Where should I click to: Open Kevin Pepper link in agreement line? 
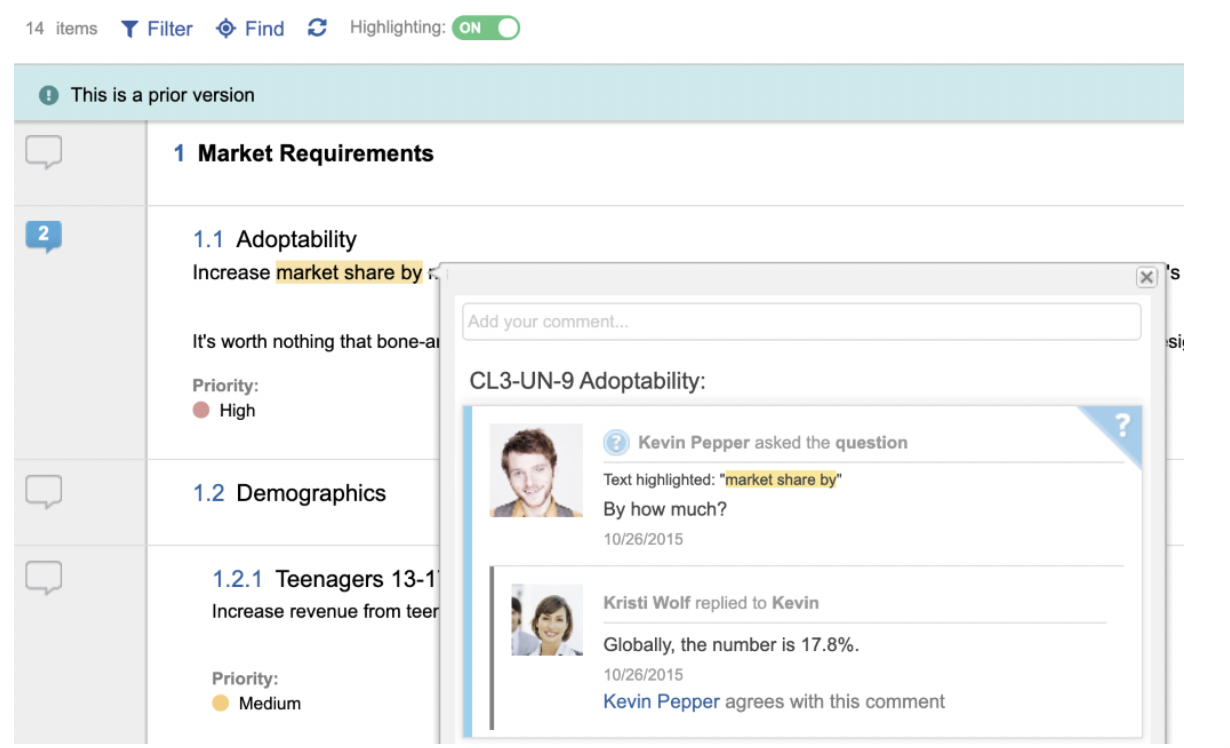tap(661, 702)
